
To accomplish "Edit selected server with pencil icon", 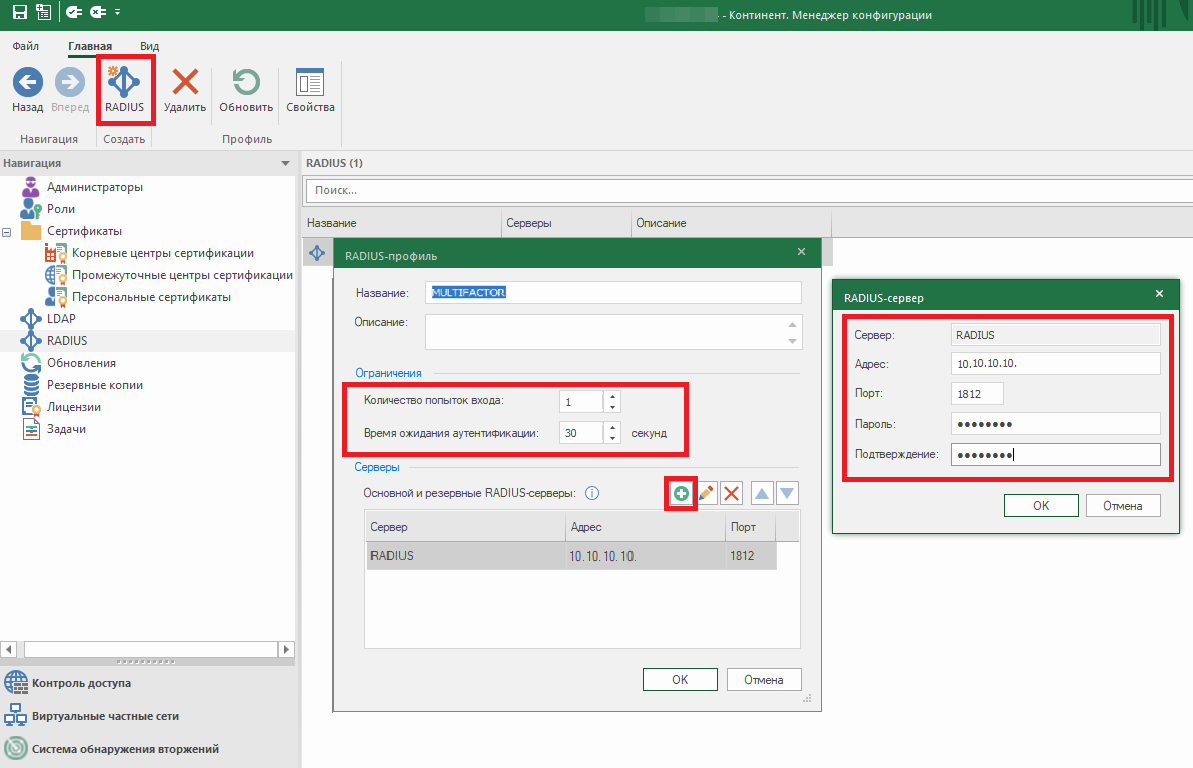I will pyautogui.click(x=706, y=493).
